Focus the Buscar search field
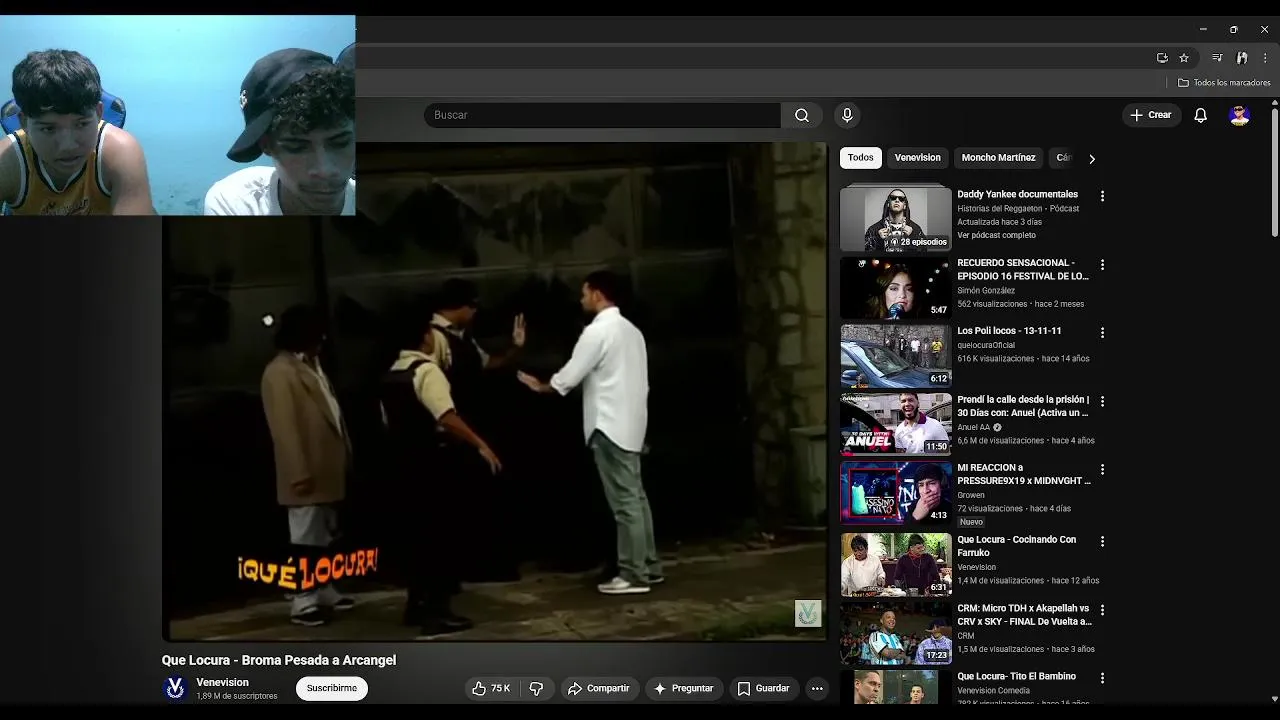The image size is (1280, 720). click(x=602, y=115)
